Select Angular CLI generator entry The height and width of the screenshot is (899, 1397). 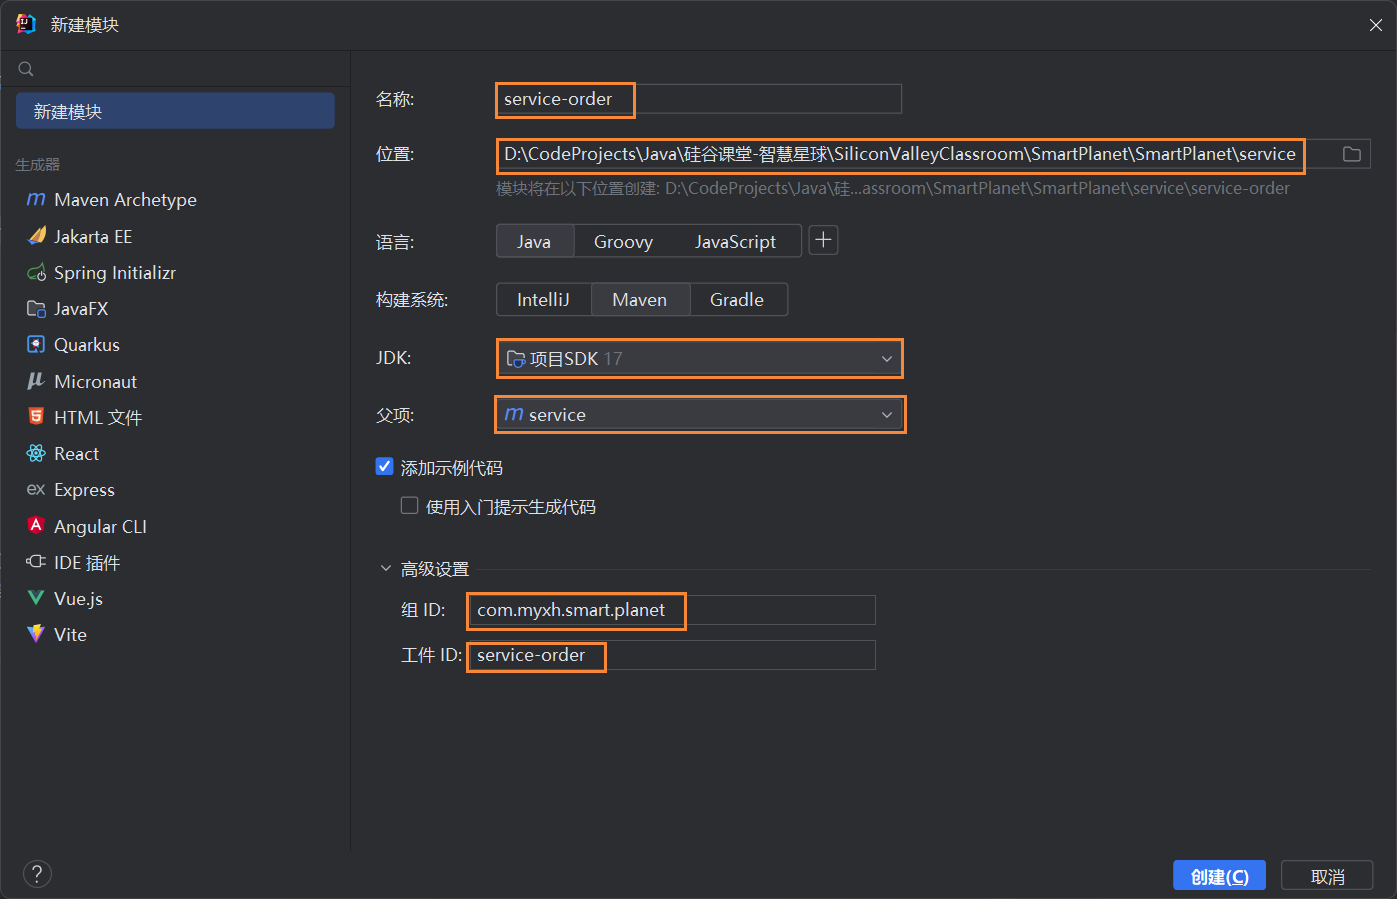pos(175,525)
